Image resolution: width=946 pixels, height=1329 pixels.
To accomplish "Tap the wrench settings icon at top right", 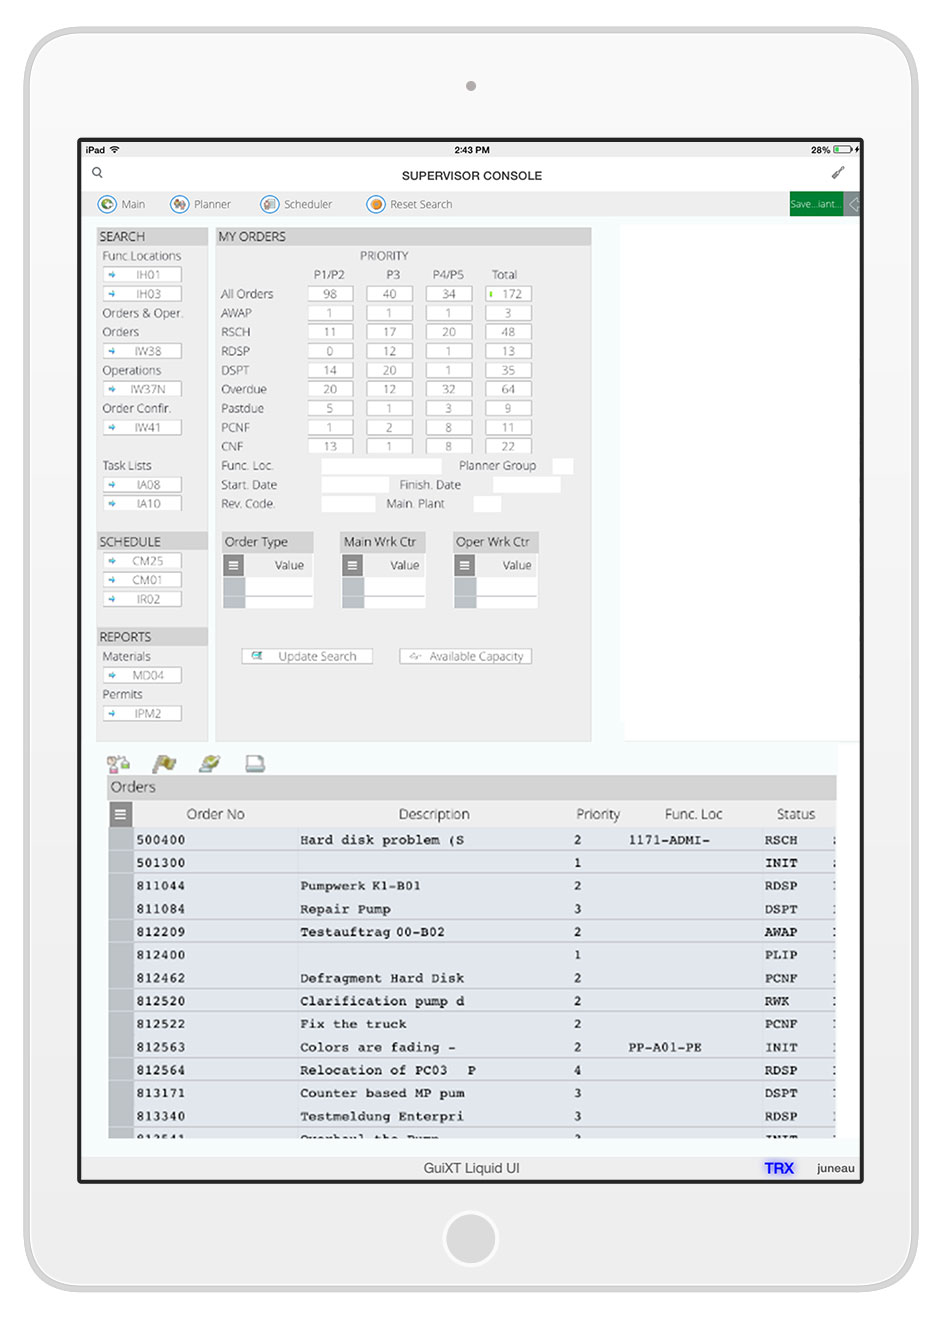I will (x=838, y=173).
